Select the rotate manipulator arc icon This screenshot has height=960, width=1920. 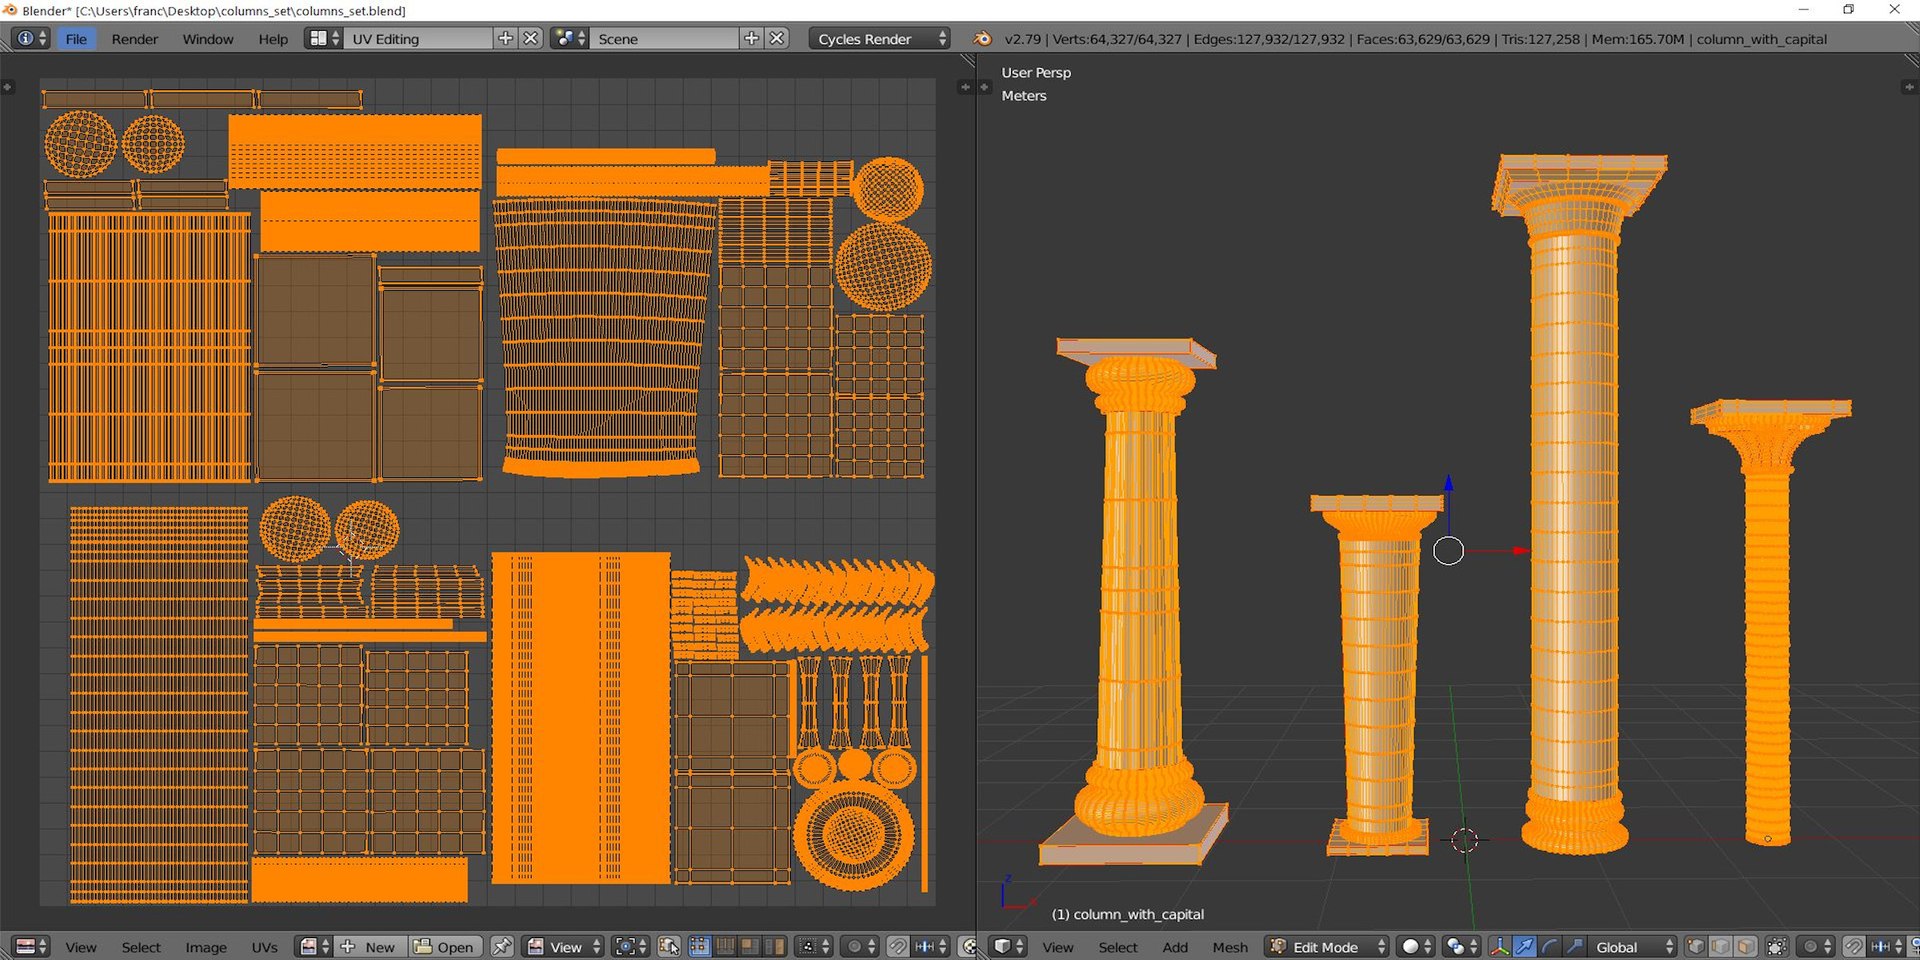(1549, 946)
